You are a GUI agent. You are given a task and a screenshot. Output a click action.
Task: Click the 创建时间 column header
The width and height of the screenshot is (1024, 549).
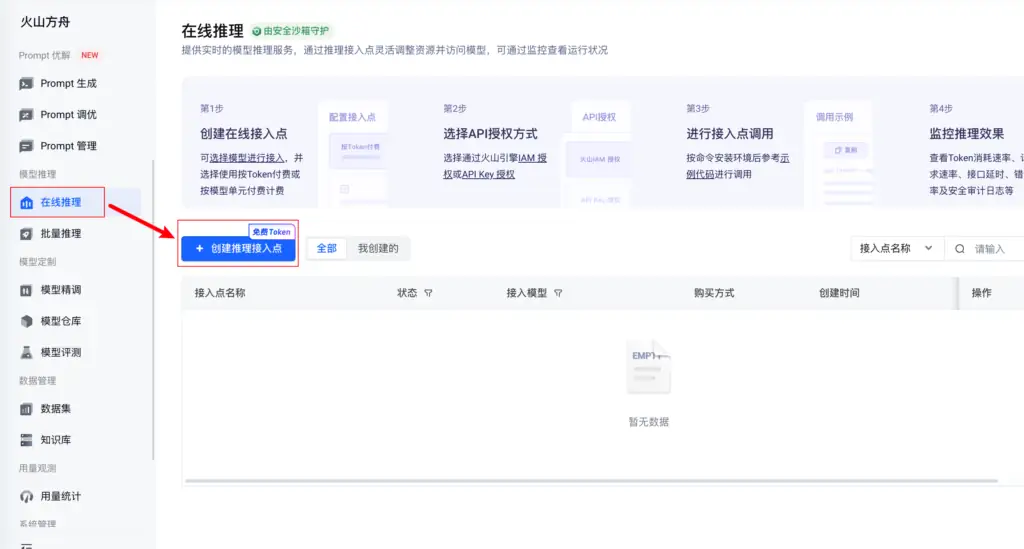coord(839,293)
